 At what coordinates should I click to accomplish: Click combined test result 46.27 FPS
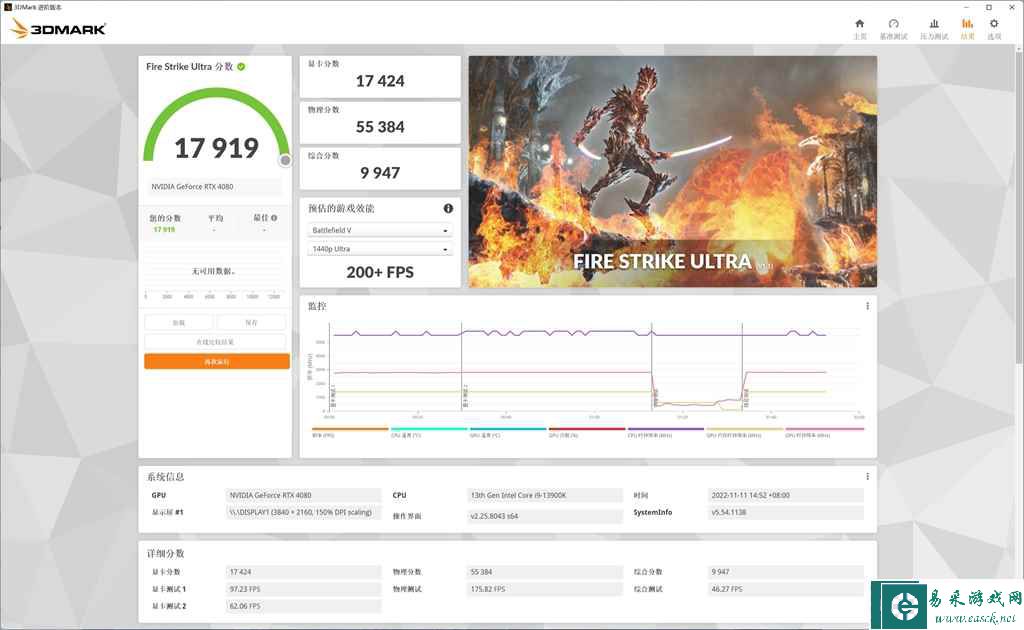[786, 589]
